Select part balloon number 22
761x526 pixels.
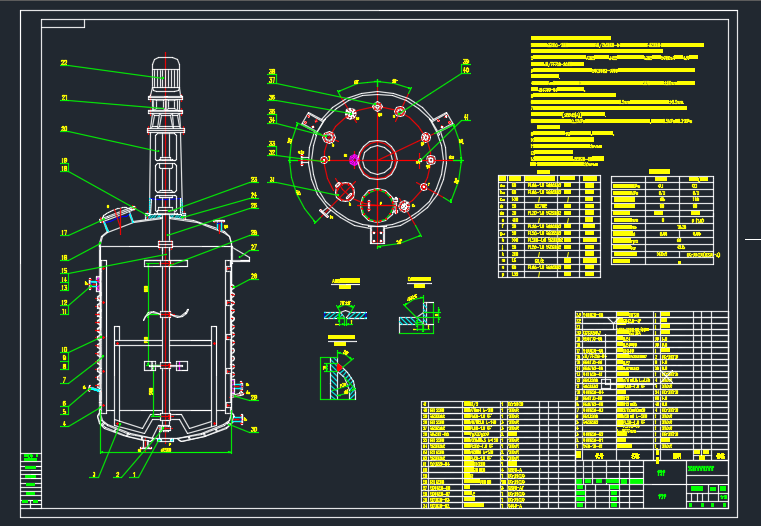(x=64, y=63)
